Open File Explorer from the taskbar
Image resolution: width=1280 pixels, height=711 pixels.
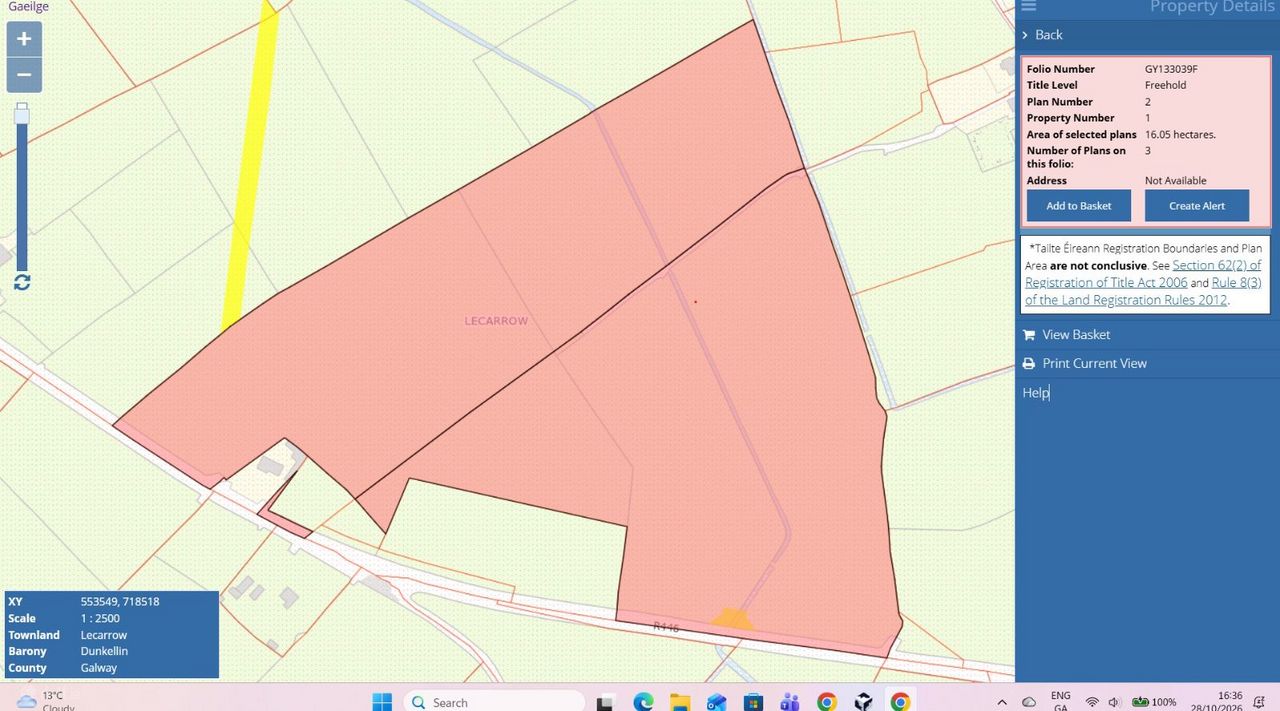[680, 702]
